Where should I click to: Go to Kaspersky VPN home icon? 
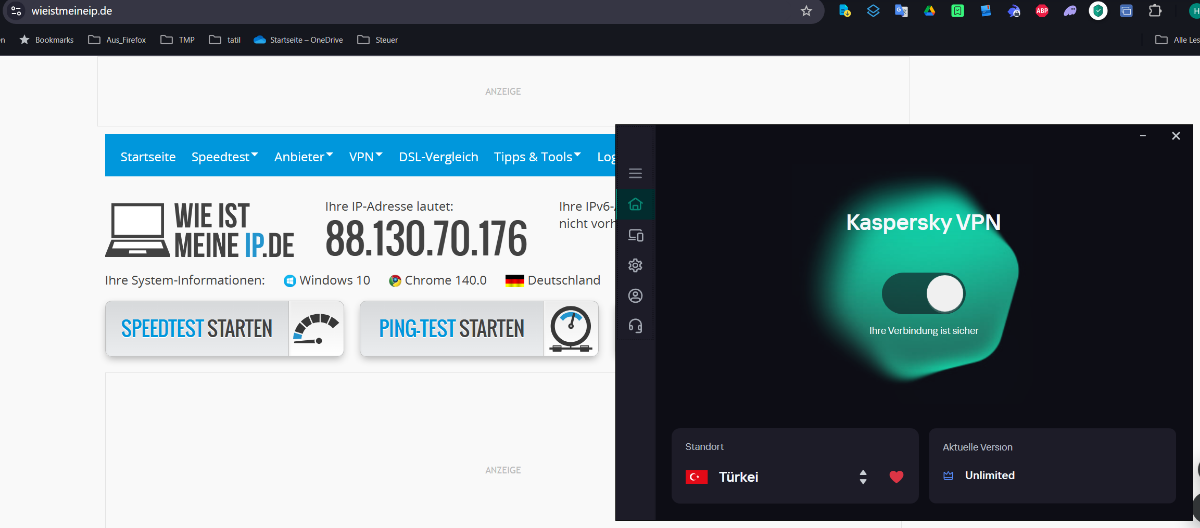(x=635, y=205)
